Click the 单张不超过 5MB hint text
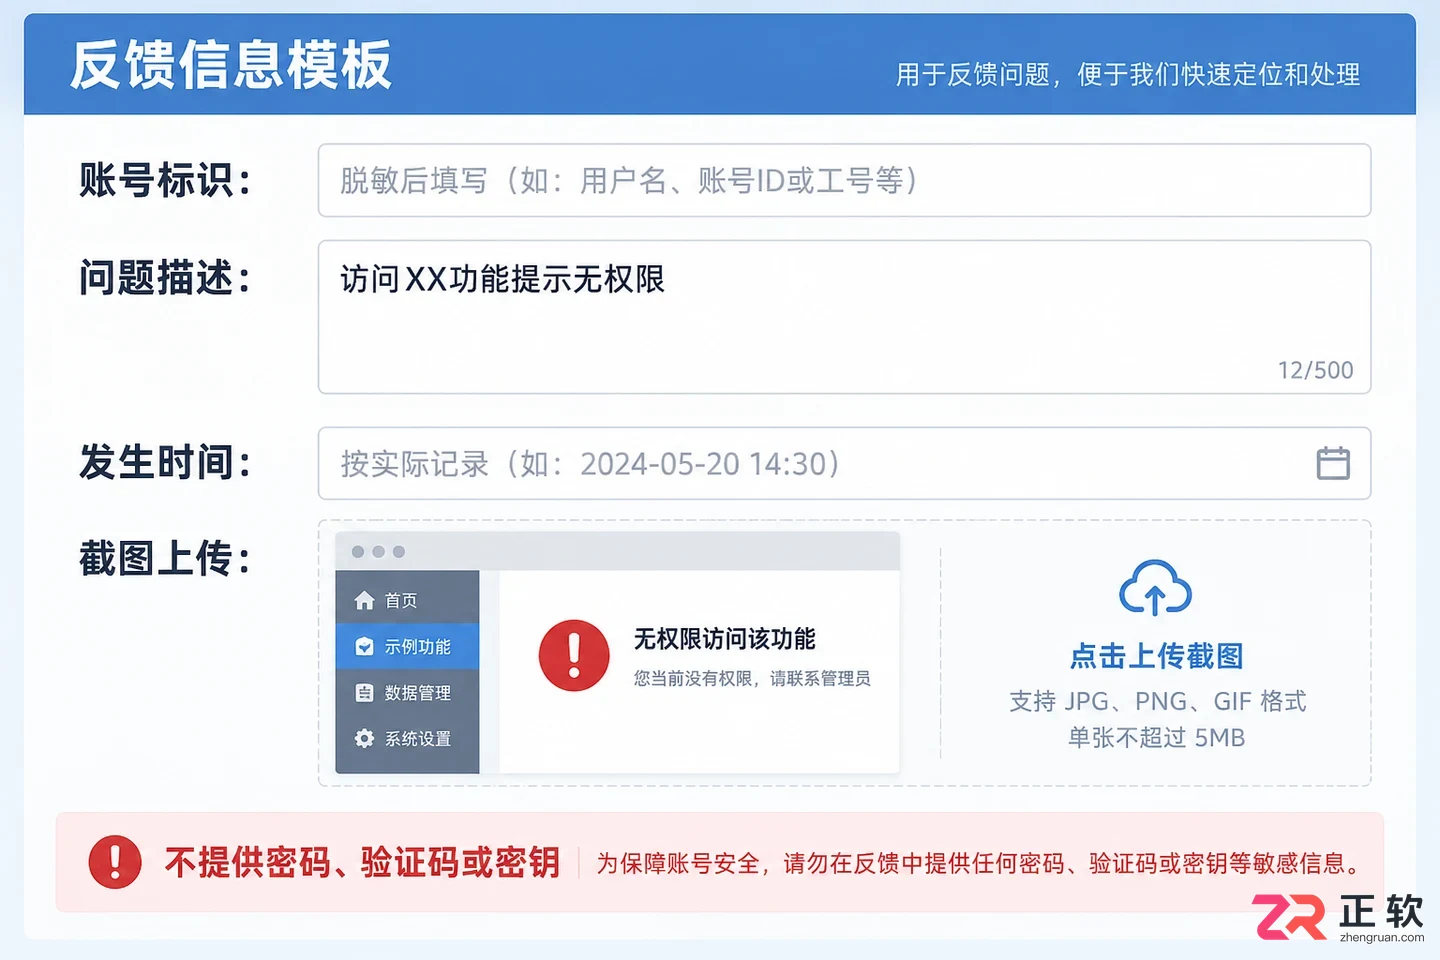Screen dimensions: 1440x960 coord(1157,738)
